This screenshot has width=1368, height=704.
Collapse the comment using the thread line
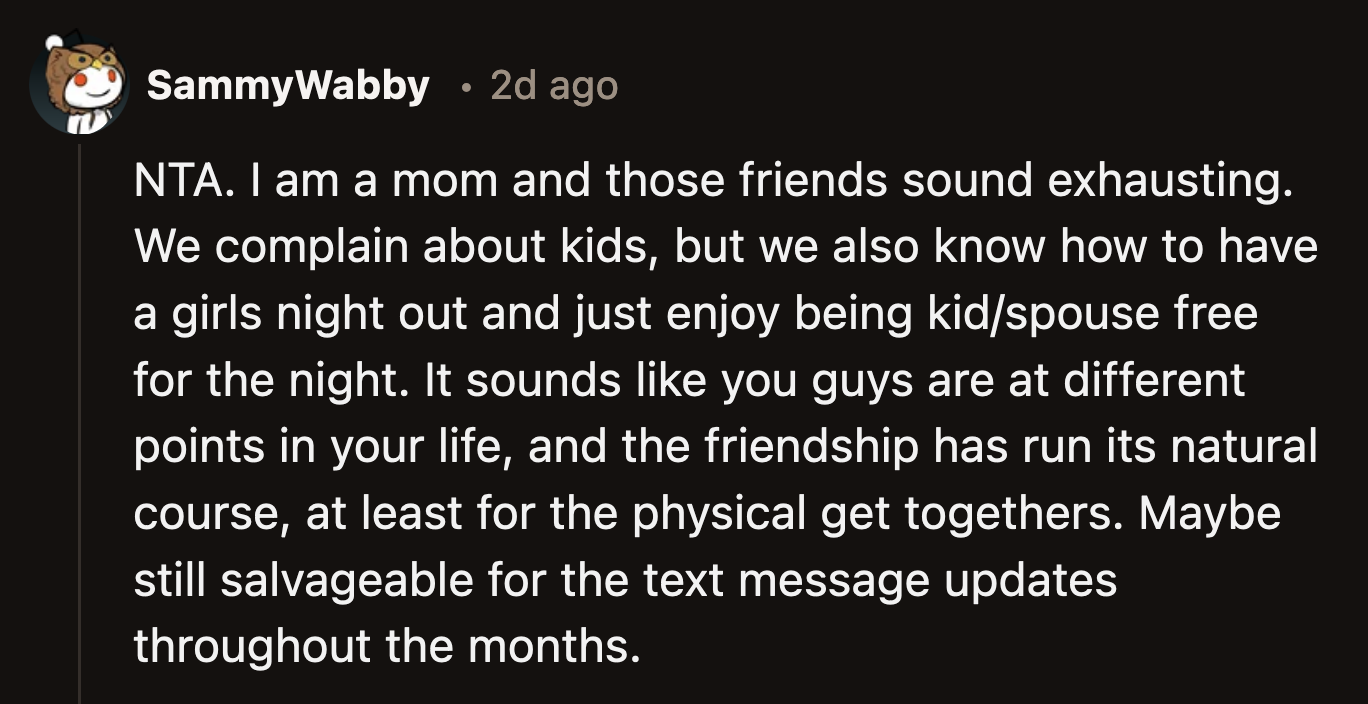click(x=79, y=420)
